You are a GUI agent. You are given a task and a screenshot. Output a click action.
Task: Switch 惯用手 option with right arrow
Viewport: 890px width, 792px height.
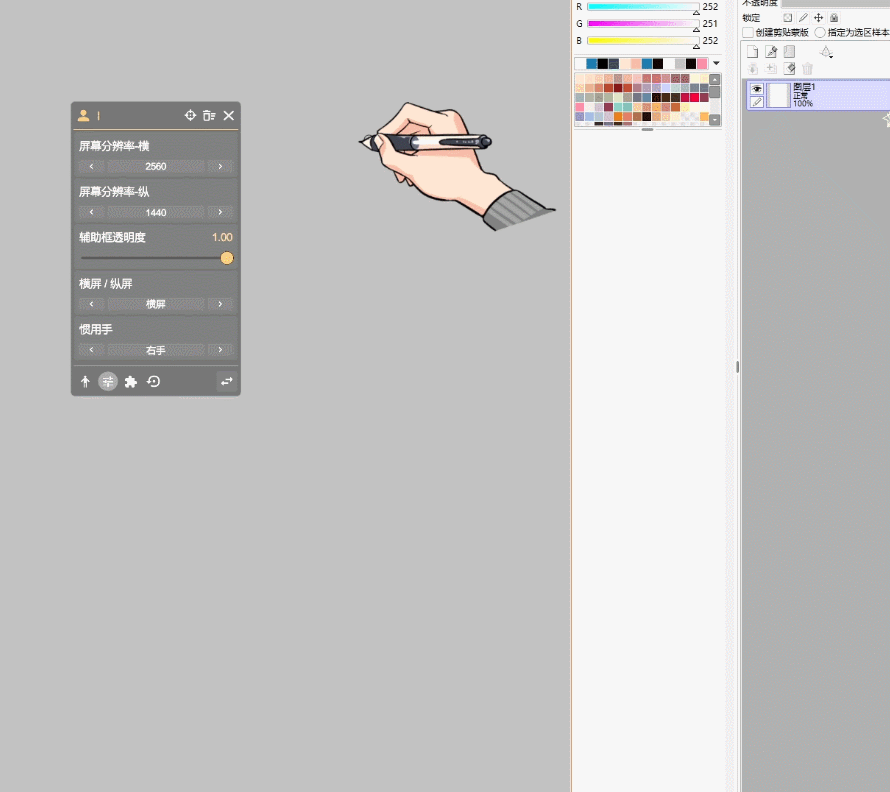220,350
